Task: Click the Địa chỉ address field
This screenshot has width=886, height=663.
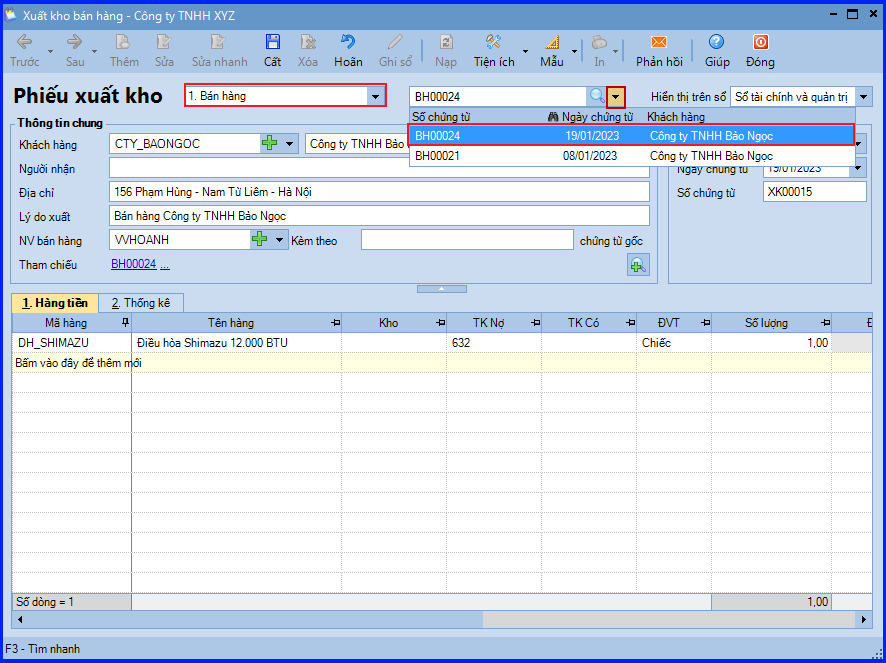Action: (x=379, y=192)
